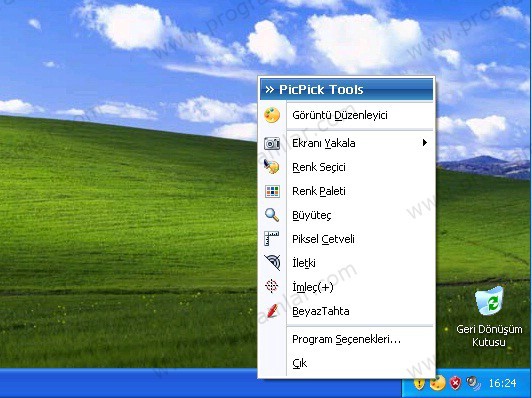Image resolution: width=532 pixels, height=398 pixels.
Task: Click the yellow security shield tray icon
Action: pos(419,383)
